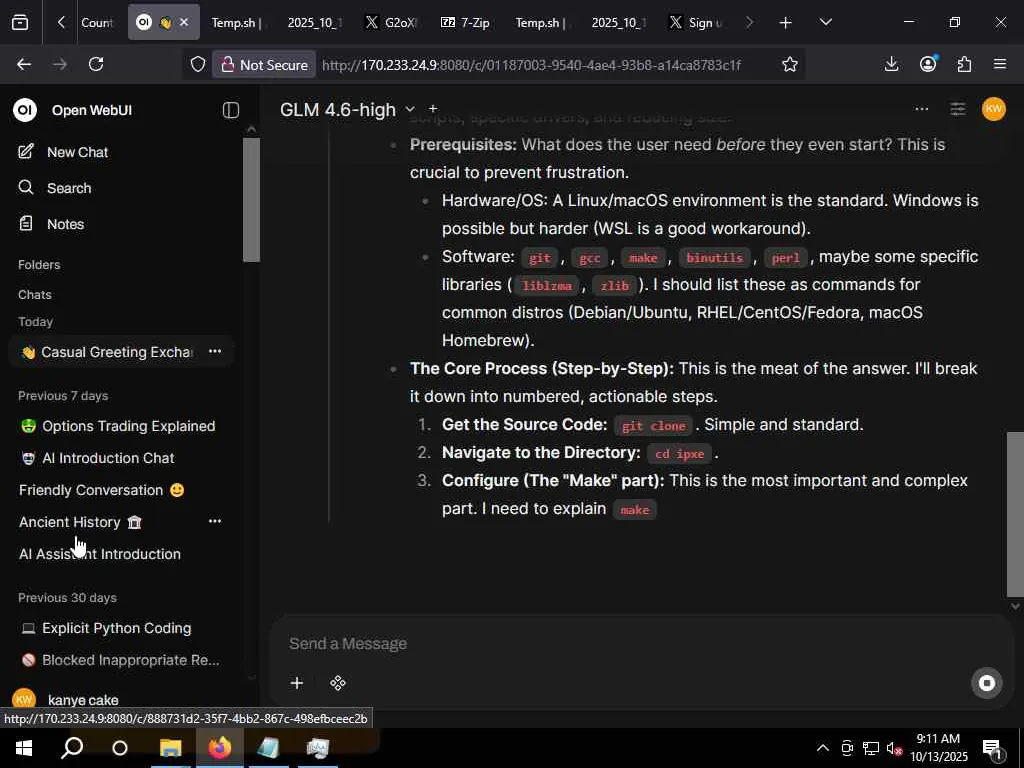Open the chat controls sliders icon
The height and width of the screenshot is (768, 1024).
pos(957,109)
